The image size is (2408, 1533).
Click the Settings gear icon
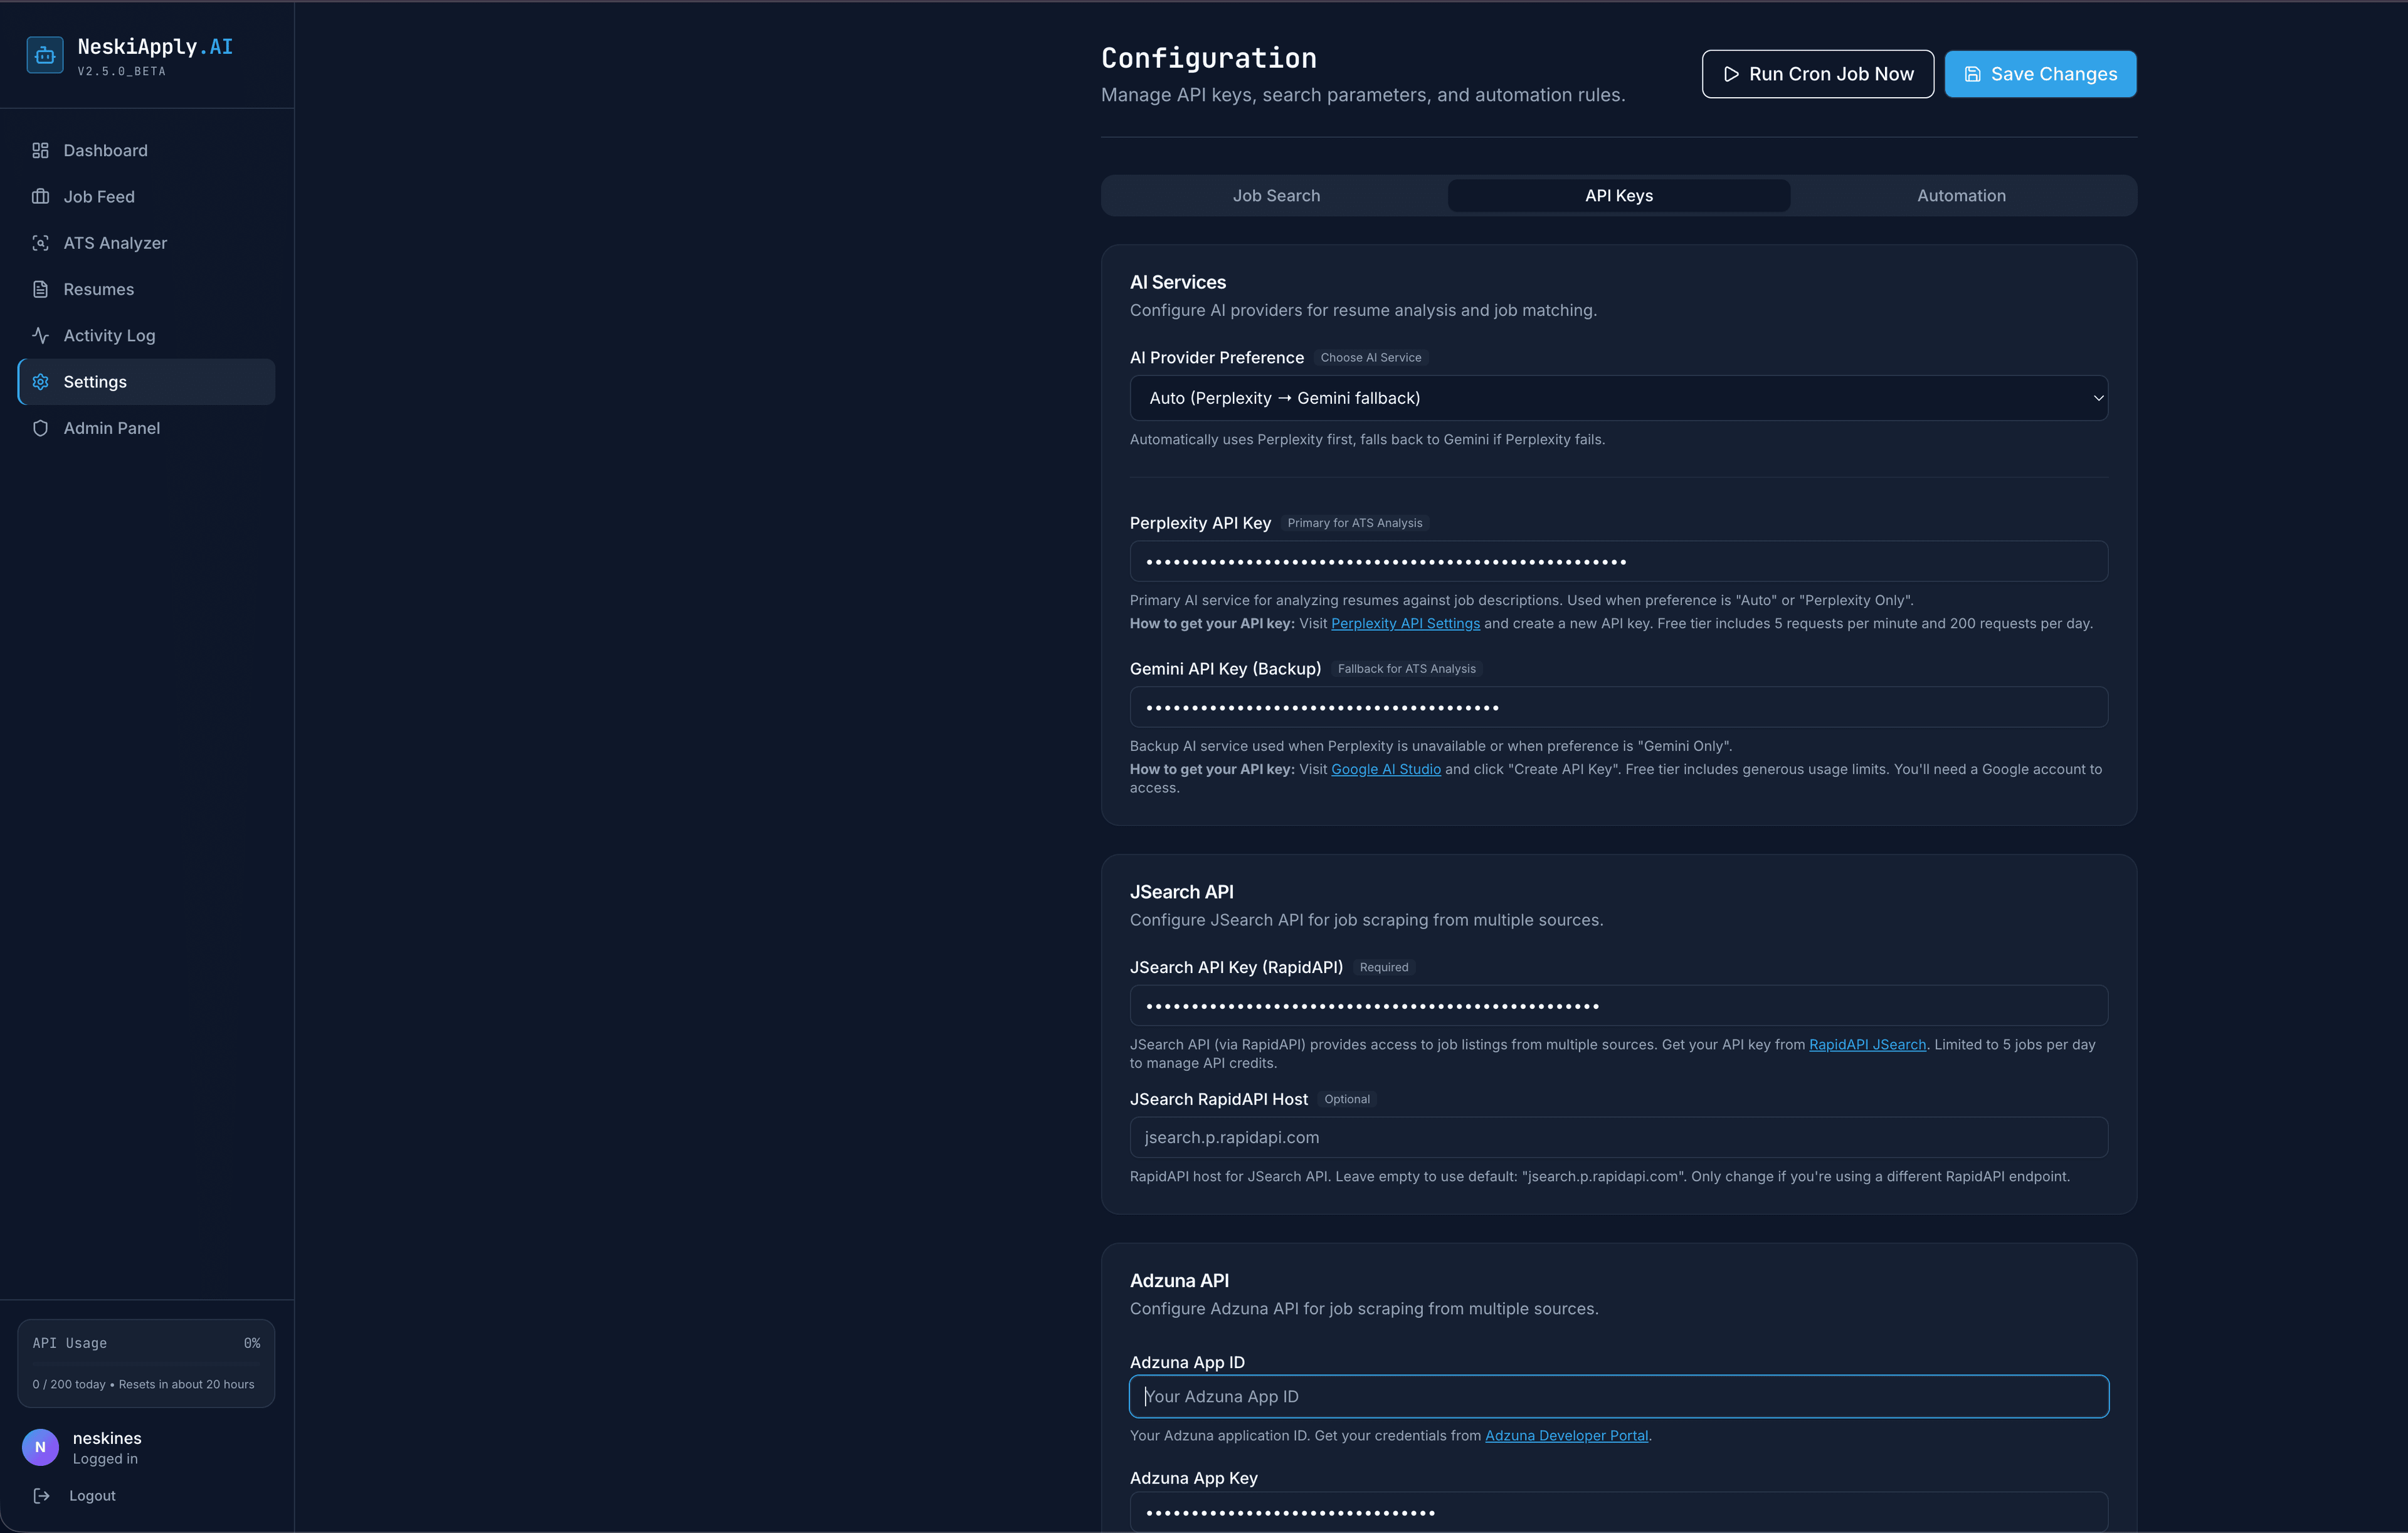point(40,381)
